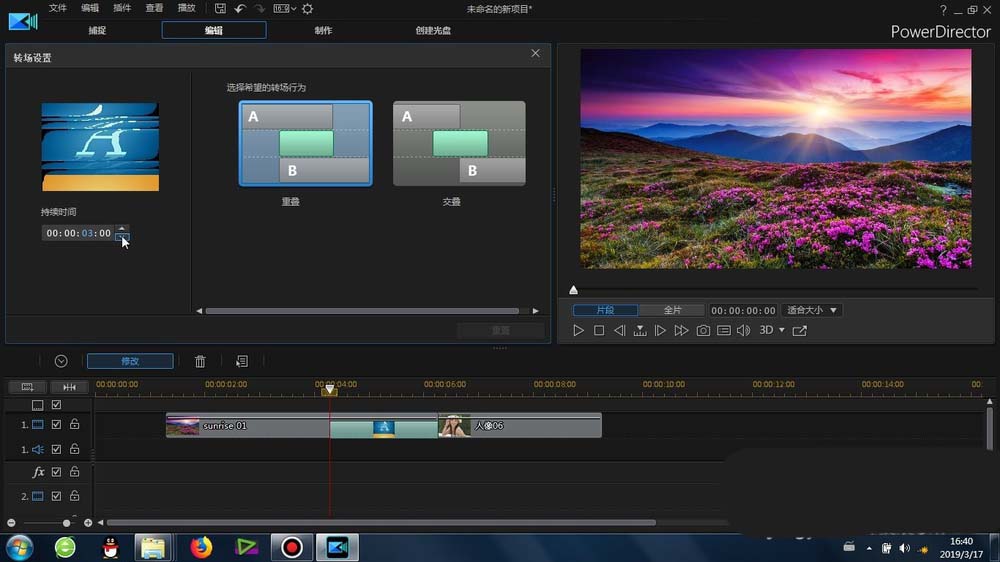Switch to the 捕捉 module tab
1000x562 pixels.
pyautogui.click(x=97, y=30)
